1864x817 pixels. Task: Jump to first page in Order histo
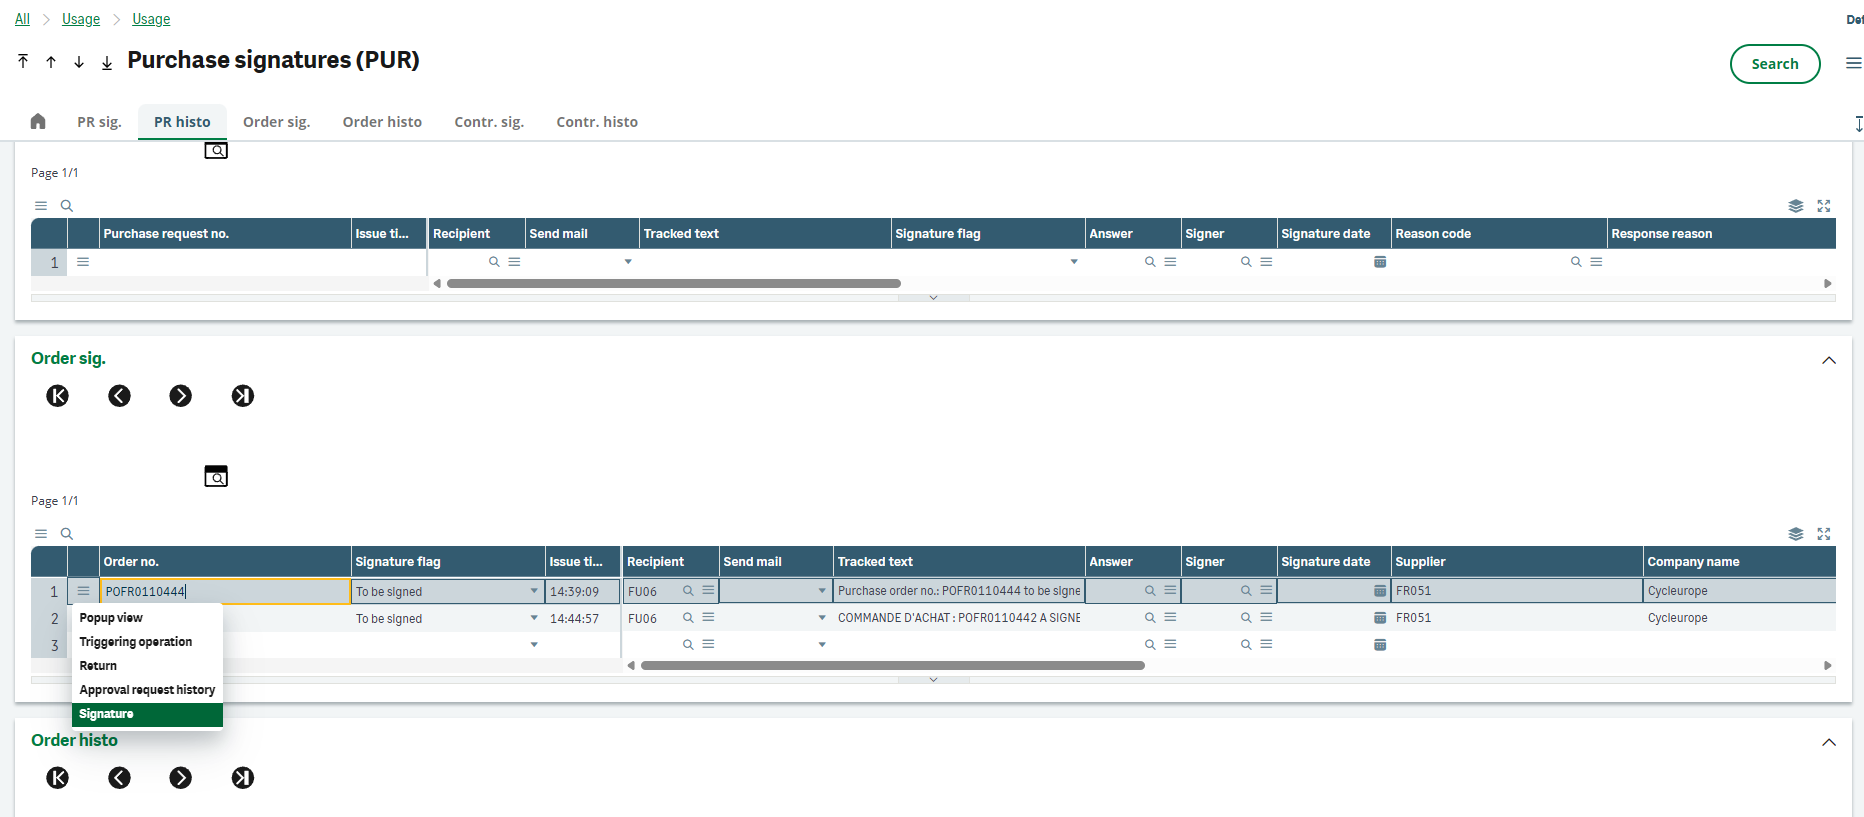point(58,778)
